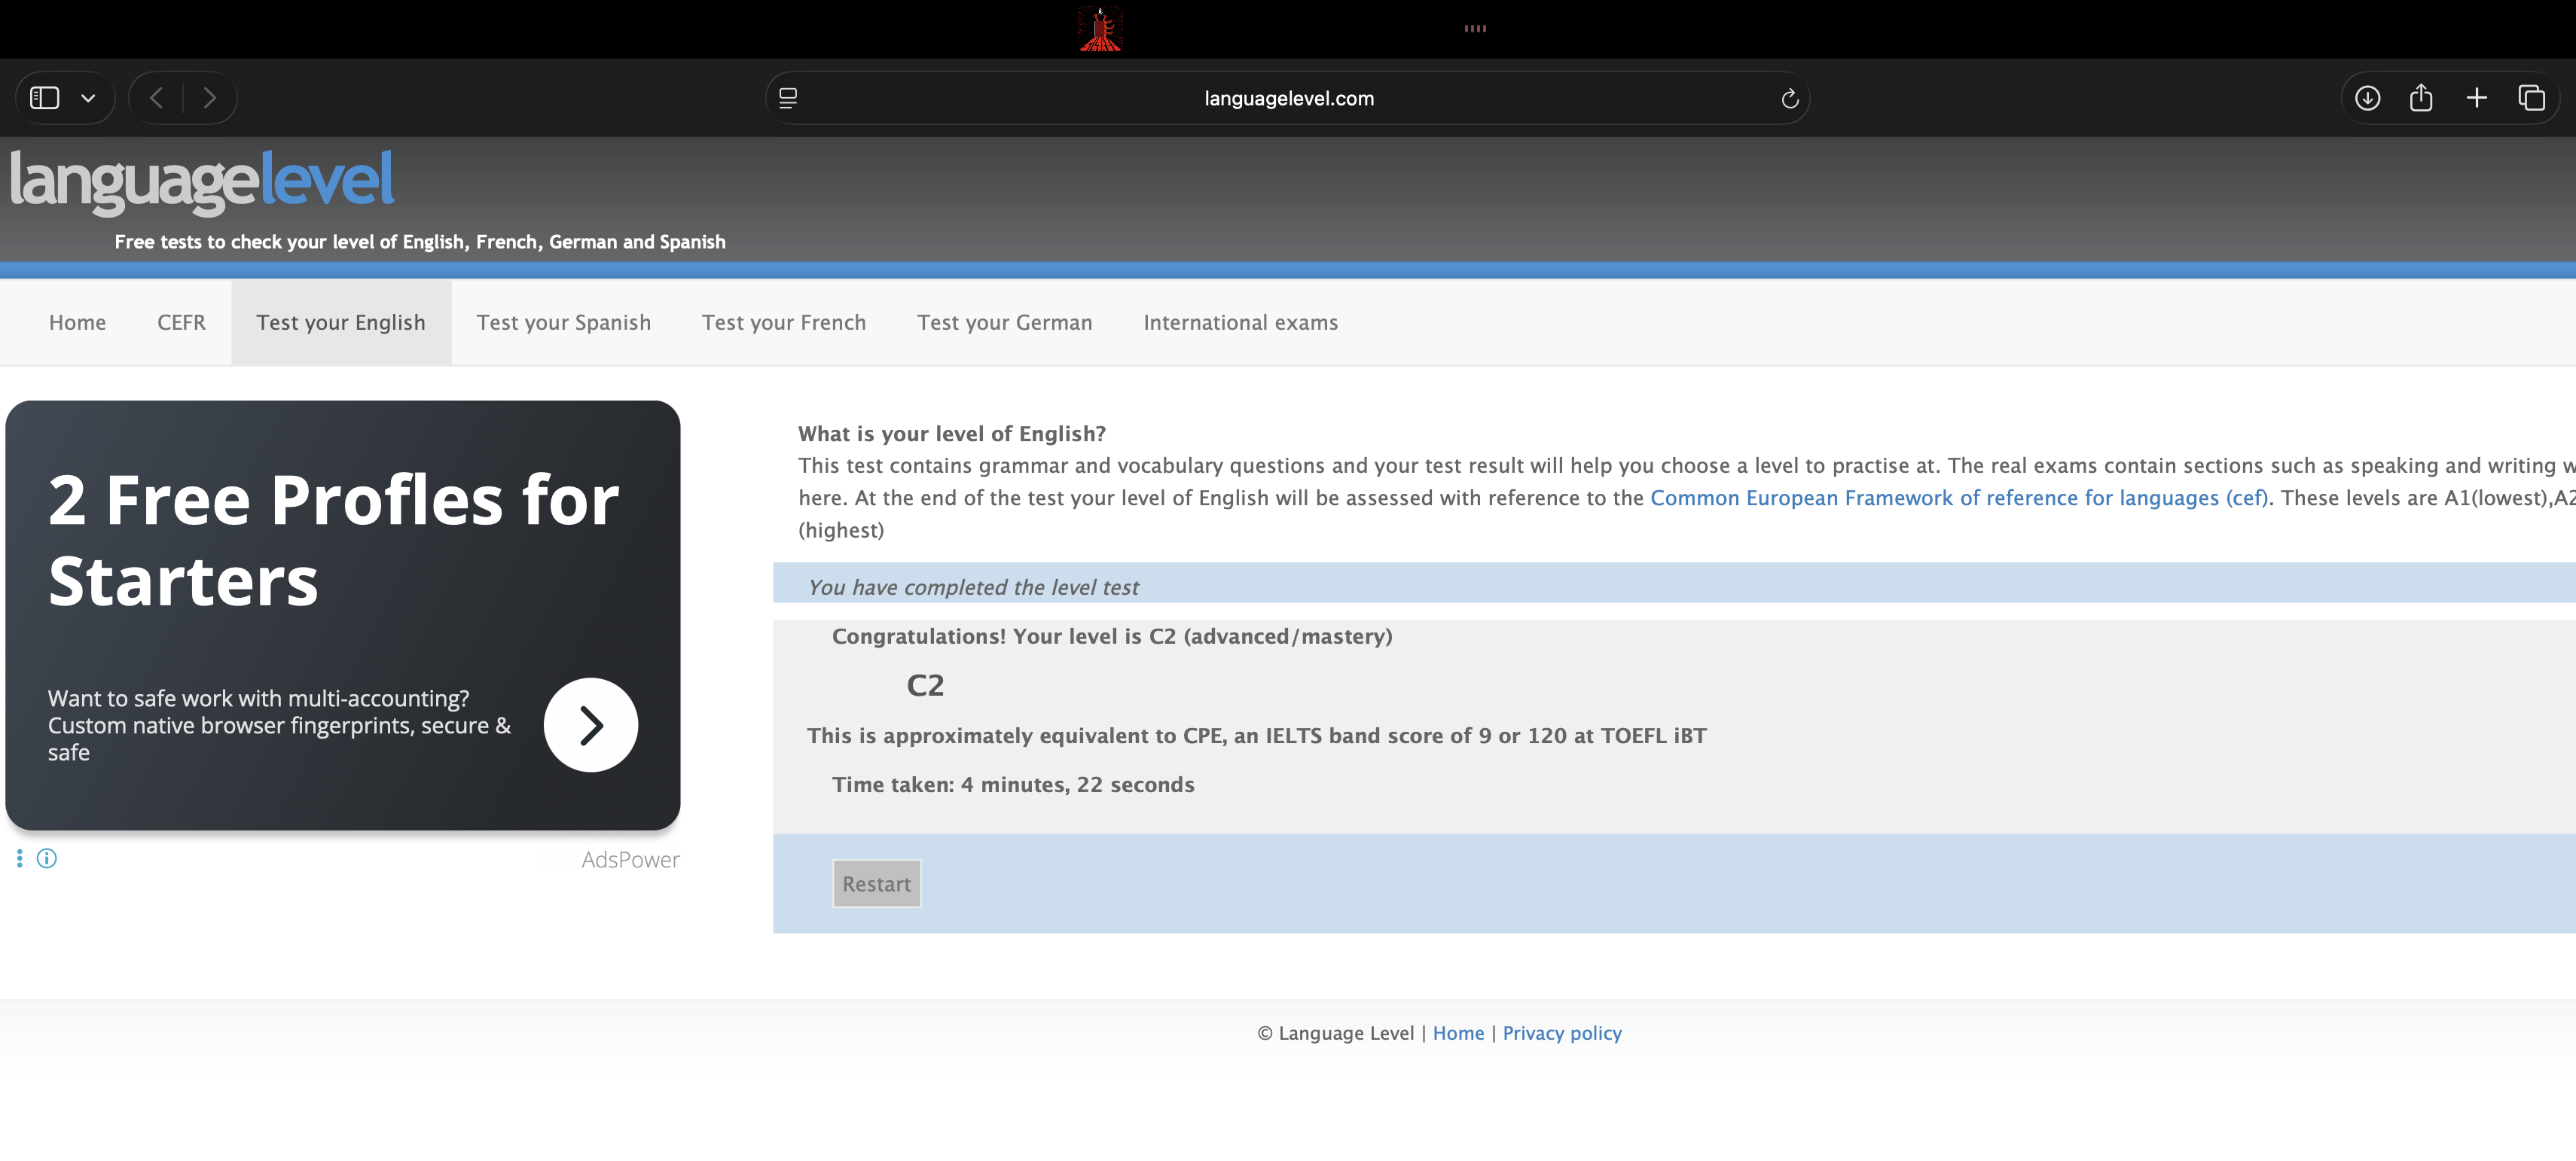The height and width of the screenshot is (1161, 2576).
Task: Open the page reader menu icon
Action: [x=788, y=98]
